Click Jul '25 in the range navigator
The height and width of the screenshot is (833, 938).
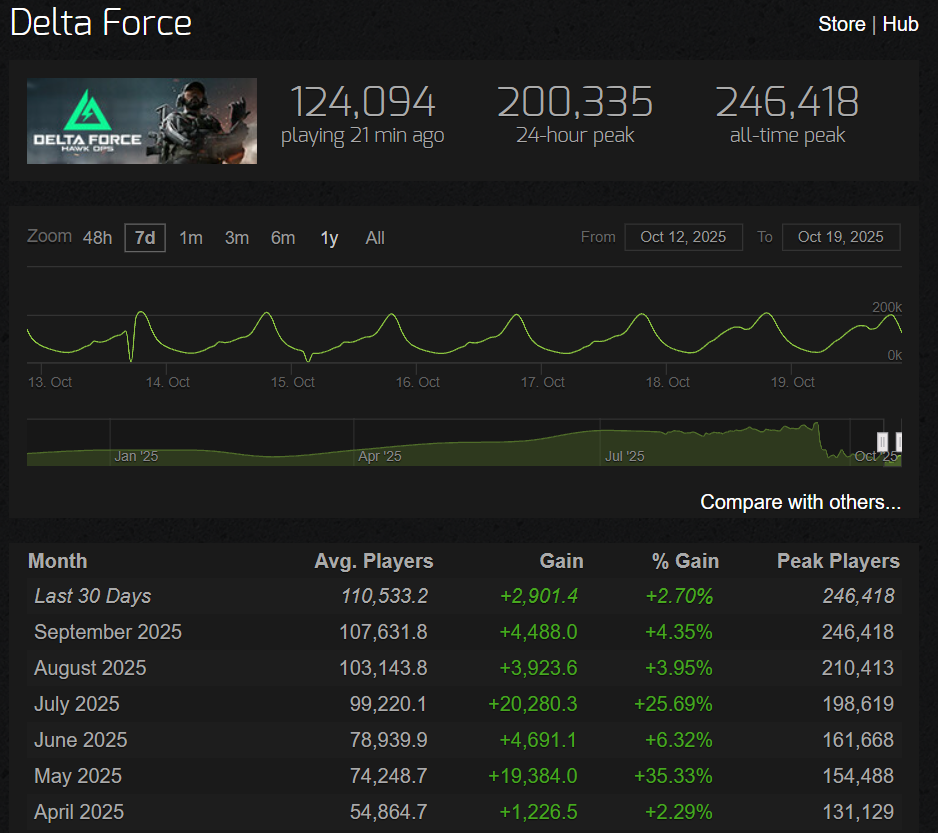tap(625, 456)
